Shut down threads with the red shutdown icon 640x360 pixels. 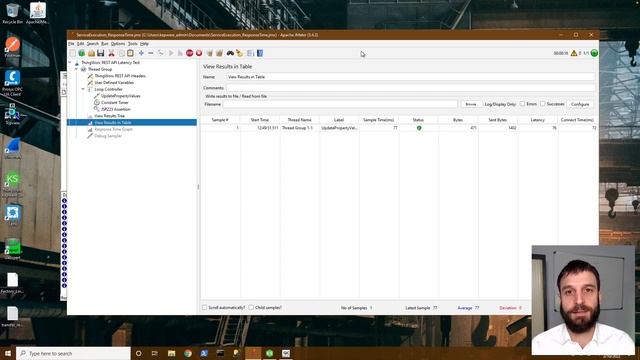[199, 53]
